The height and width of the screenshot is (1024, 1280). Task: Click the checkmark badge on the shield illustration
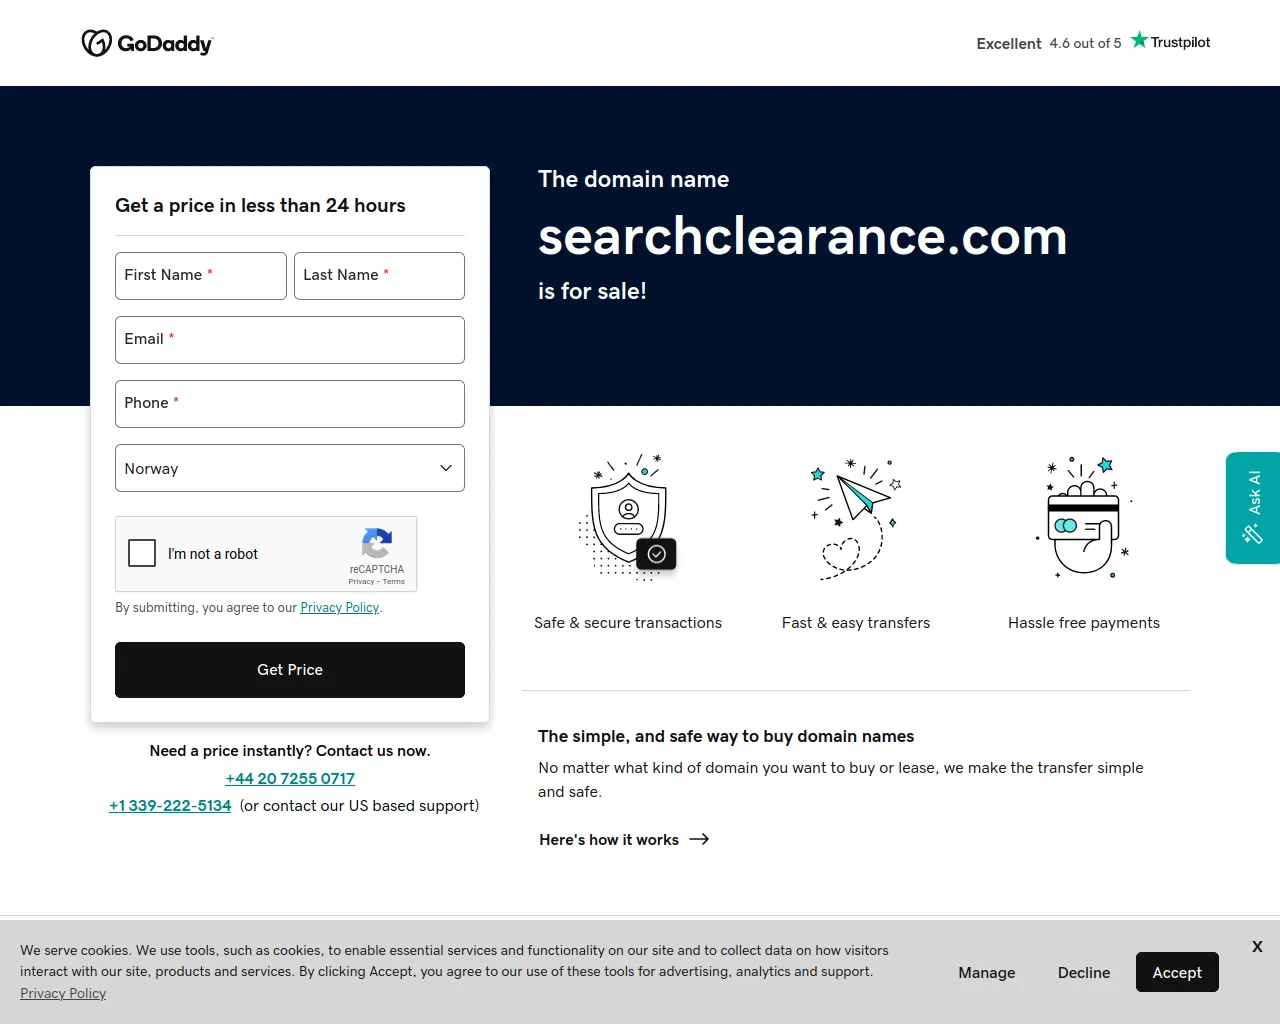[656, 553]
